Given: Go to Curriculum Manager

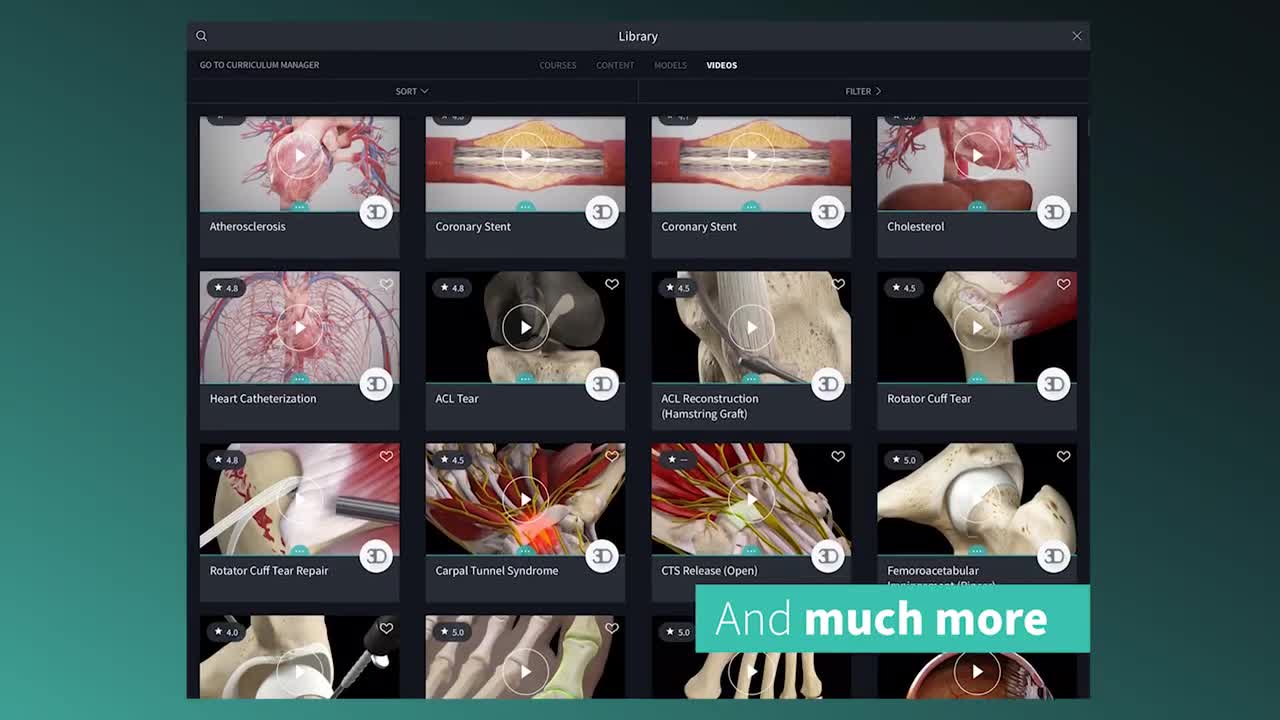Looking at the screenshot, I should (x=259, y=65).
